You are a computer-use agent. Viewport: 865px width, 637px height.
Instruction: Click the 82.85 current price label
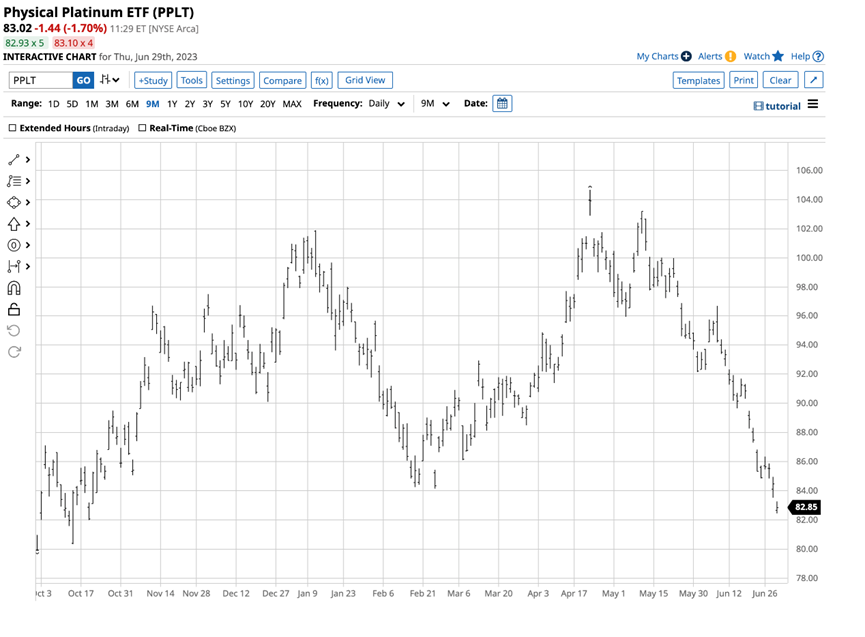point(806,507)
